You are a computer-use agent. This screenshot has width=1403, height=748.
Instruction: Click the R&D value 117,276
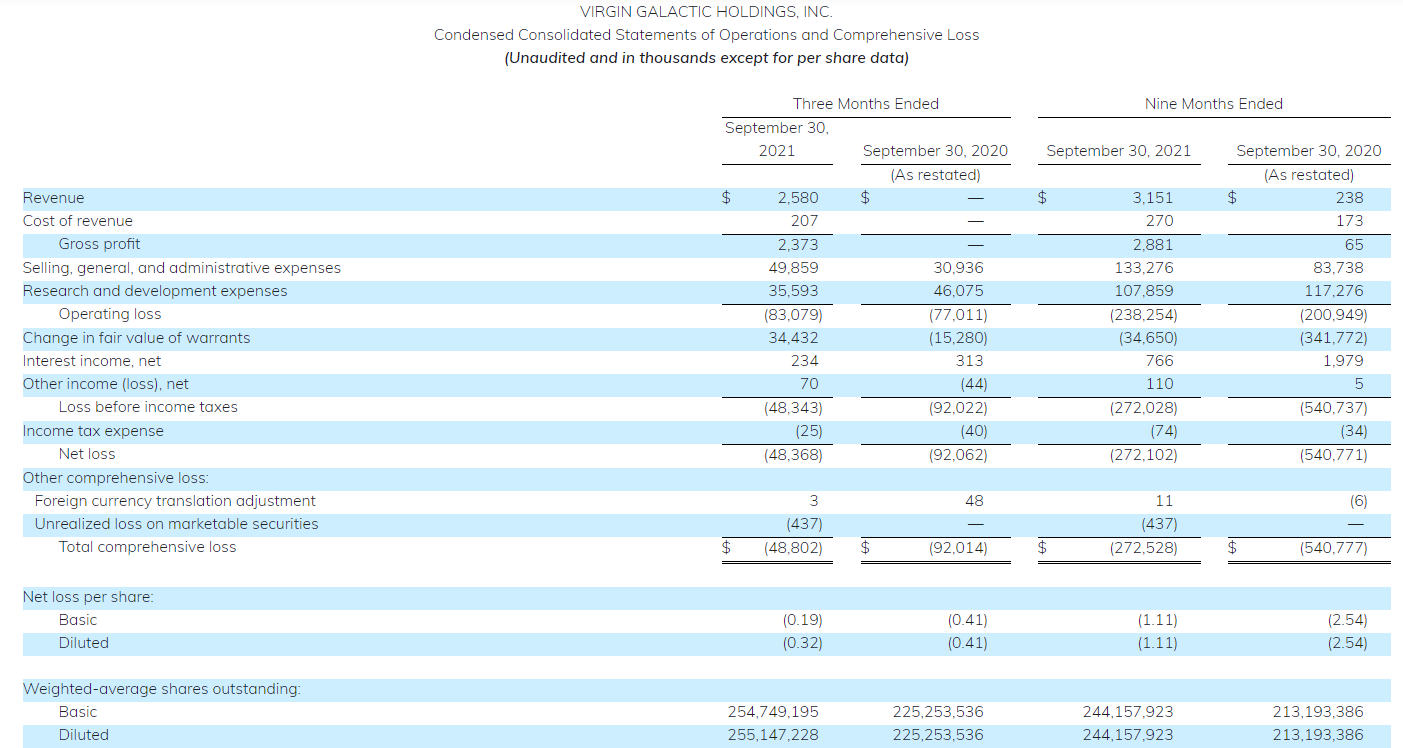(1334, 291)
